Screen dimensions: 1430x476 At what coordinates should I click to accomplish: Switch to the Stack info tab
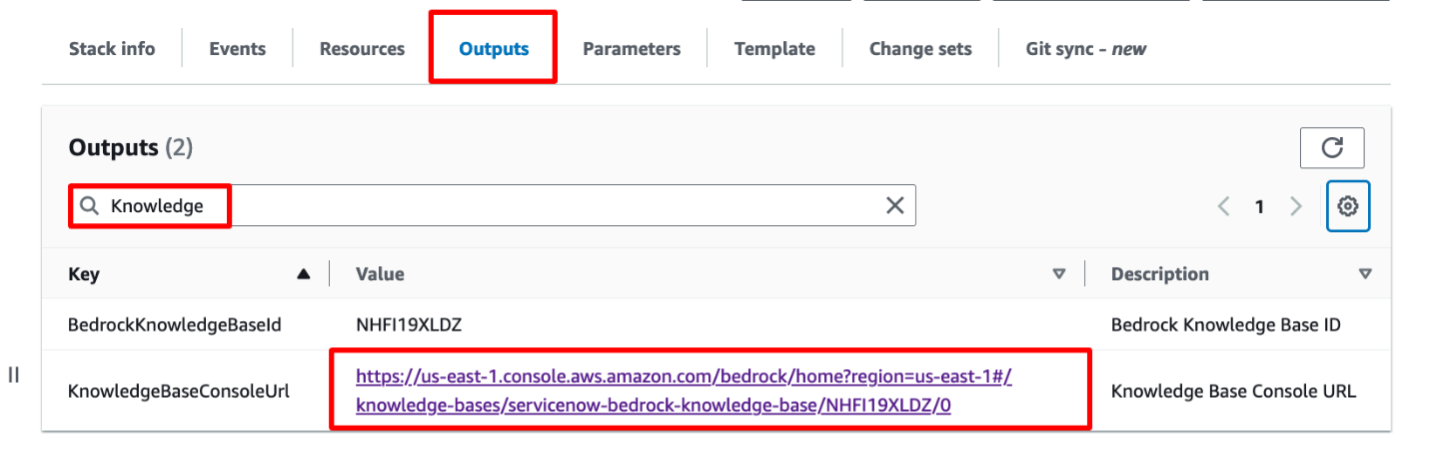[x=112, y=48]
